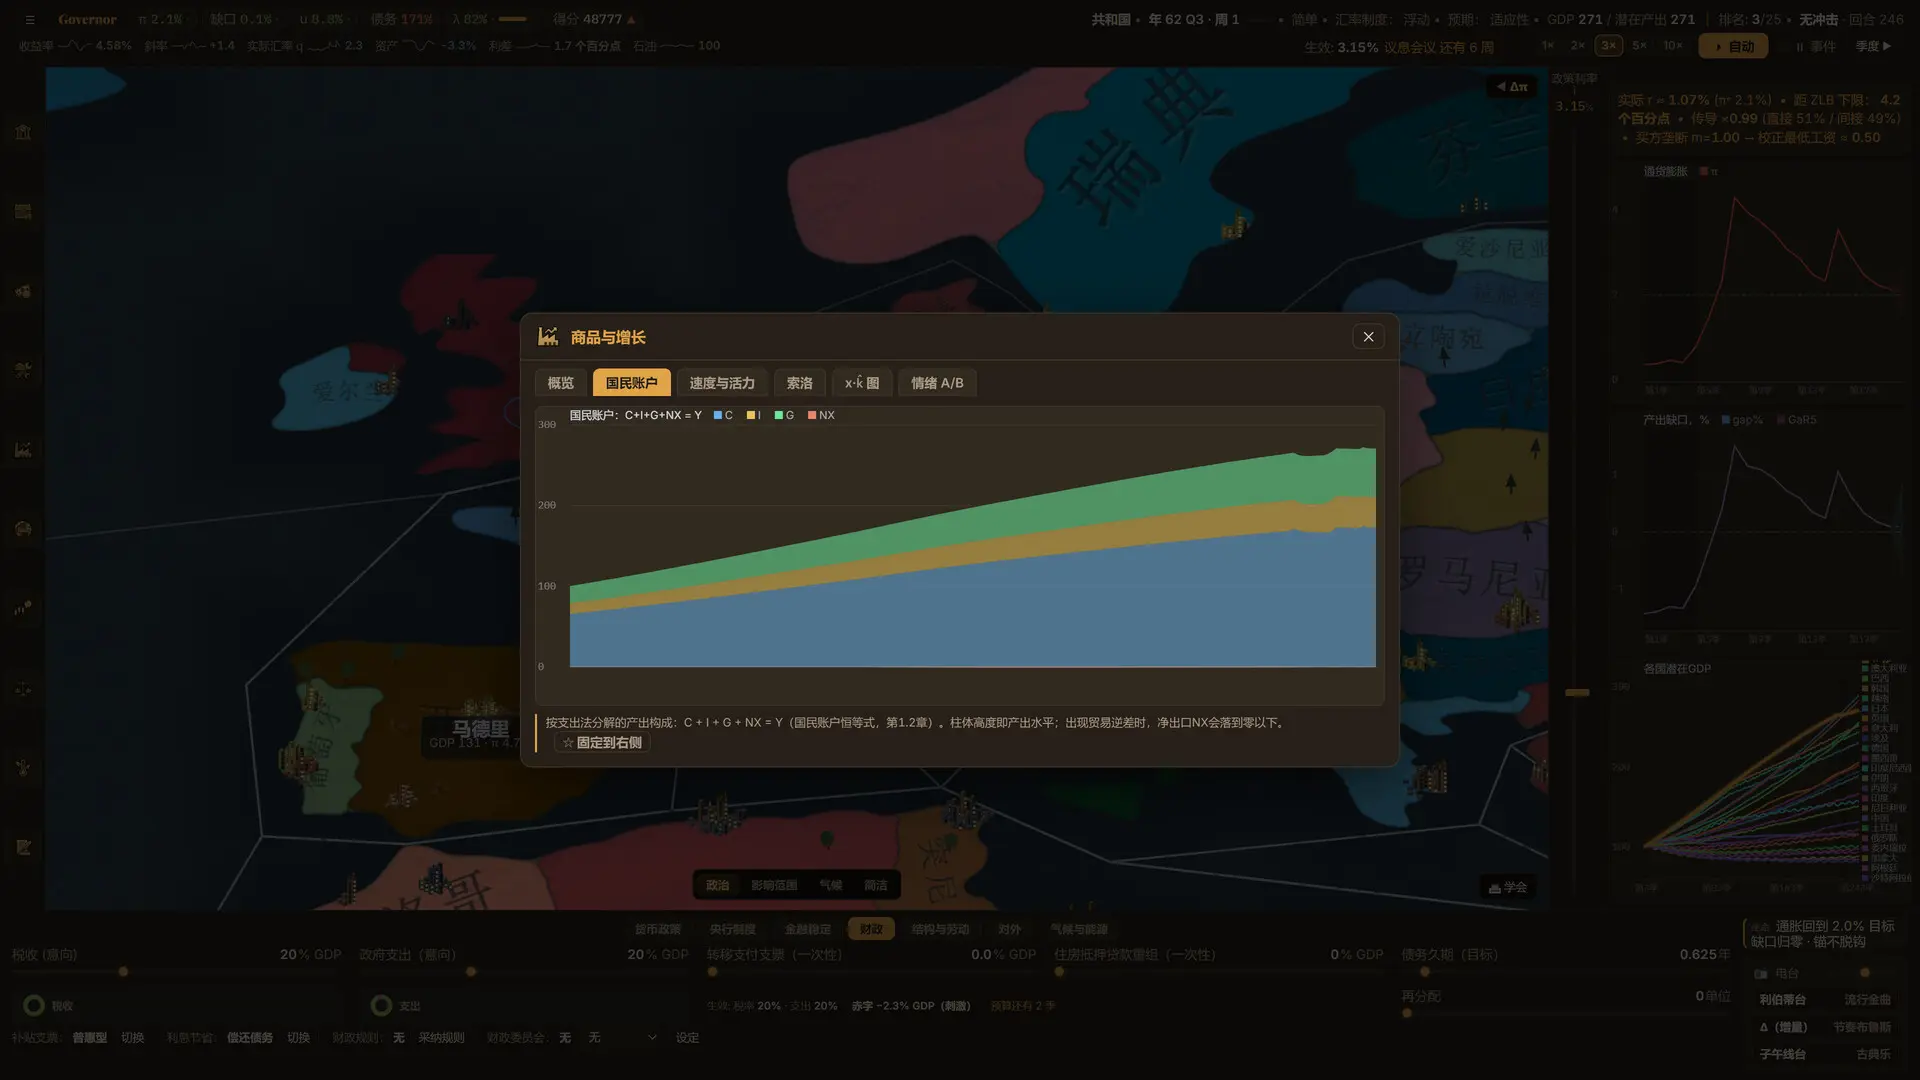Open the 索洛 tab
Image resolution: width=1920 pixels, height=1080 pixels.
pyautogui.click(x=799, y=383)
